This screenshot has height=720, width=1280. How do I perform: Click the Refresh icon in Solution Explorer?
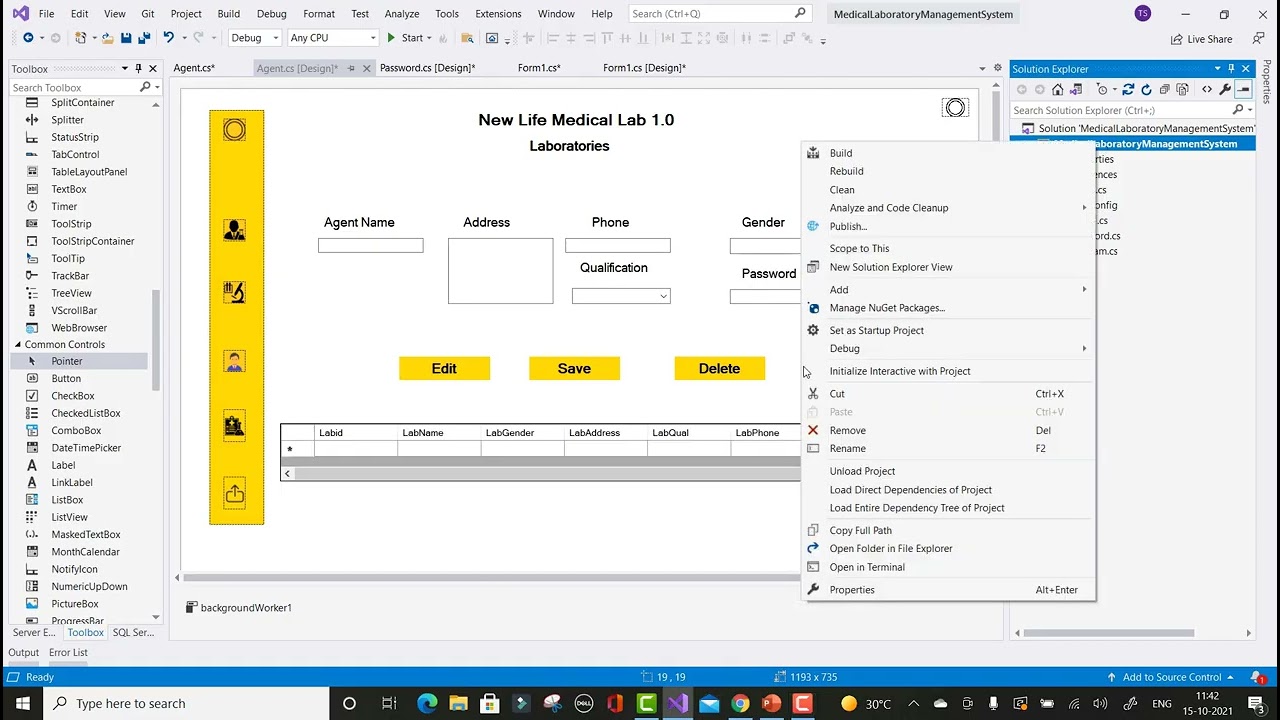[x=1146, y=90]
